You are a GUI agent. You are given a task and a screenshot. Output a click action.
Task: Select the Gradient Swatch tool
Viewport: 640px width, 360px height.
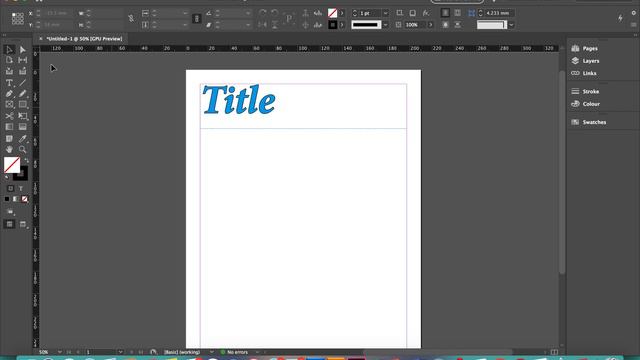pyautogui.click(x=9, y=127)
